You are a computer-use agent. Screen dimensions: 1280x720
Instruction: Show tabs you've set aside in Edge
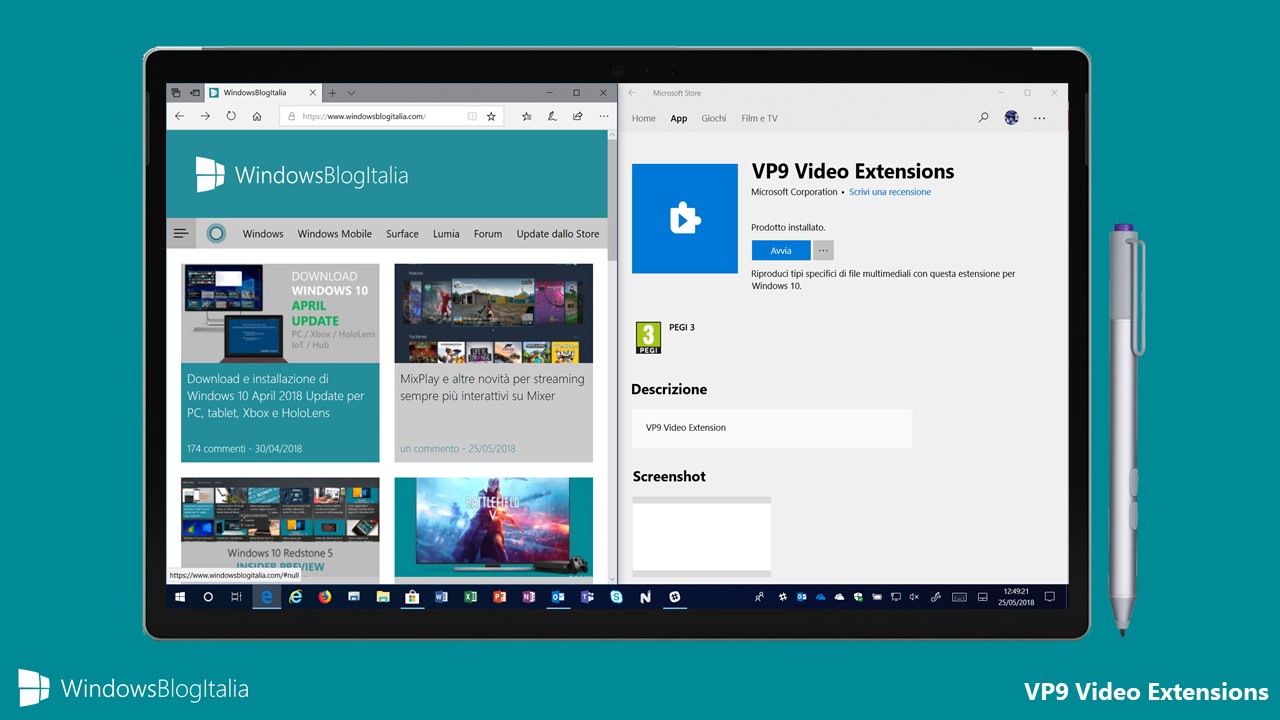point(175,92)
